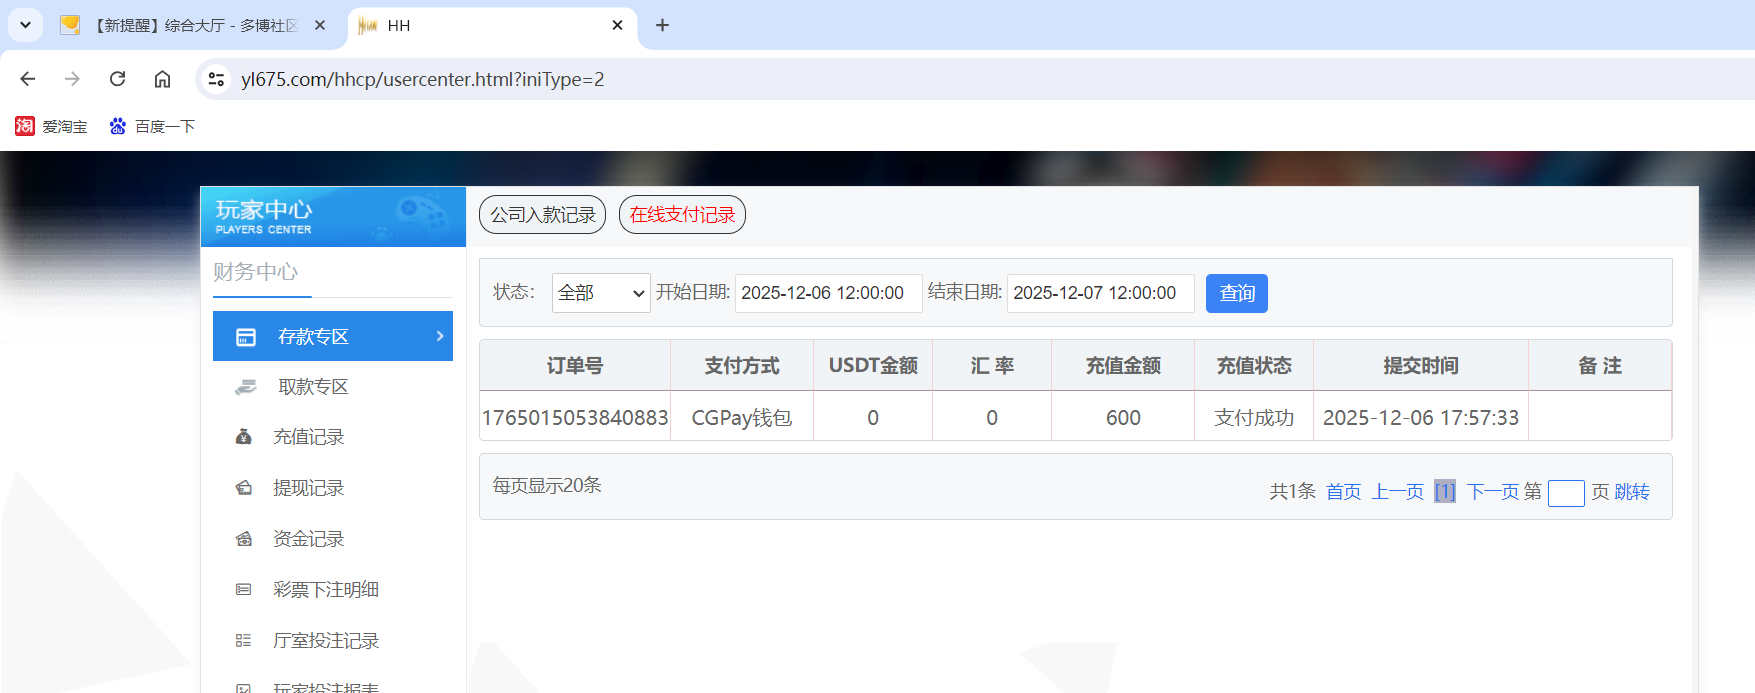
Task: Click the 取款专区 withdrawal icon
Action: coord(245,387)
